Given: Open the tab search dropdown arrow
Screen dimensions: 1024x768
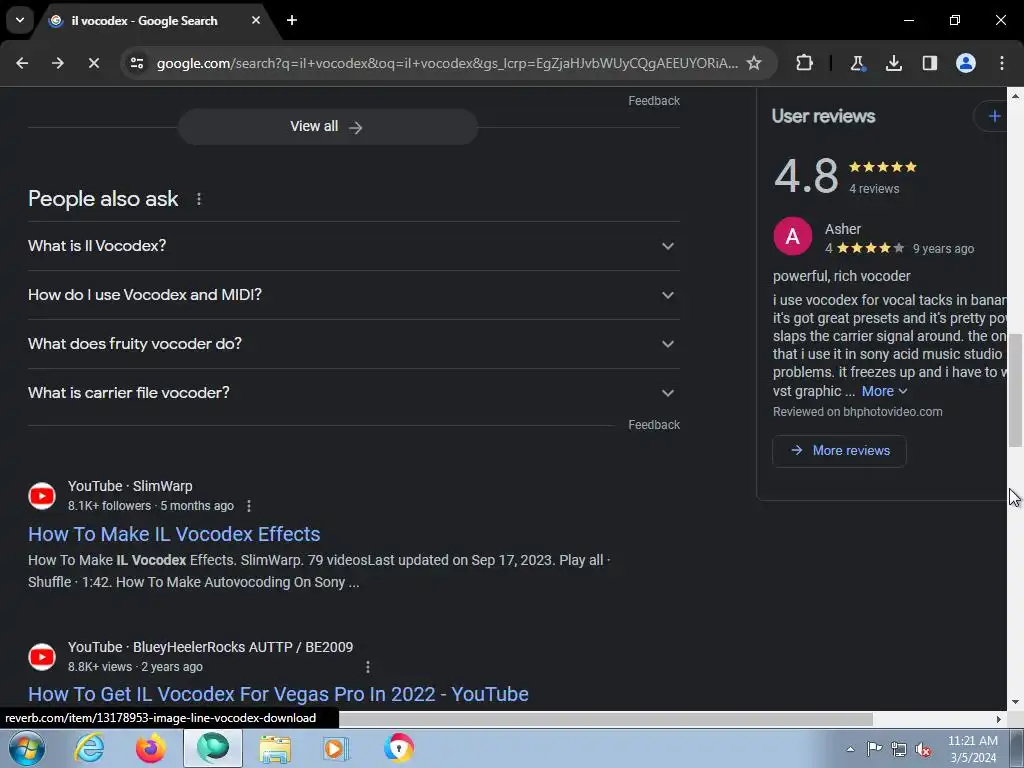Looking at the screenshot, I should [x=20, y=20].
